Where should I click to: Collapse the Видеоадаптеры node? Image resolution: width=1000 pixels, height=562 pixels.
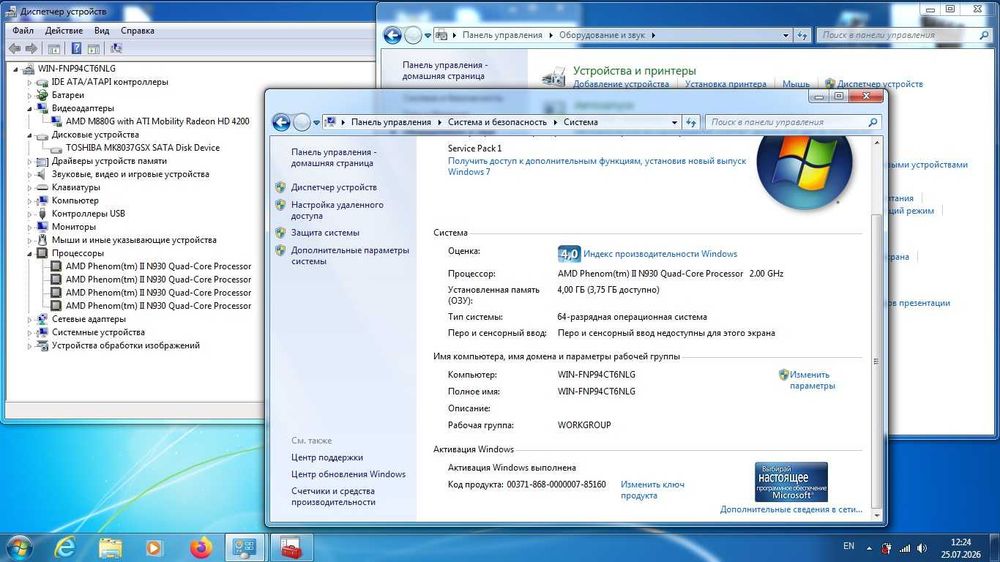[x=29, y=108]
